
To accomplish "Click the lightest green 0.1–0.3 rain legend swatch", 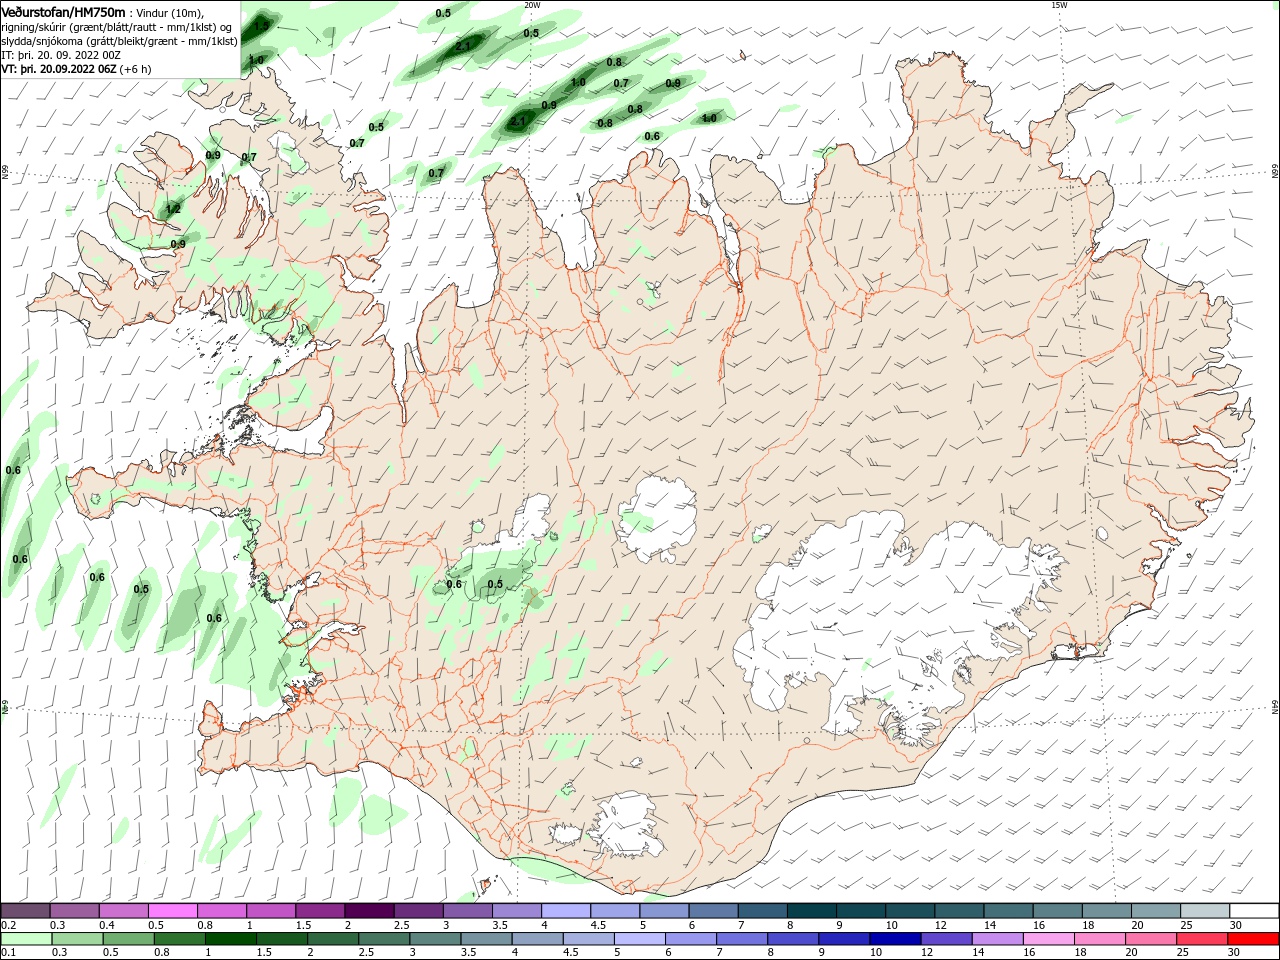I will point(25,939).
